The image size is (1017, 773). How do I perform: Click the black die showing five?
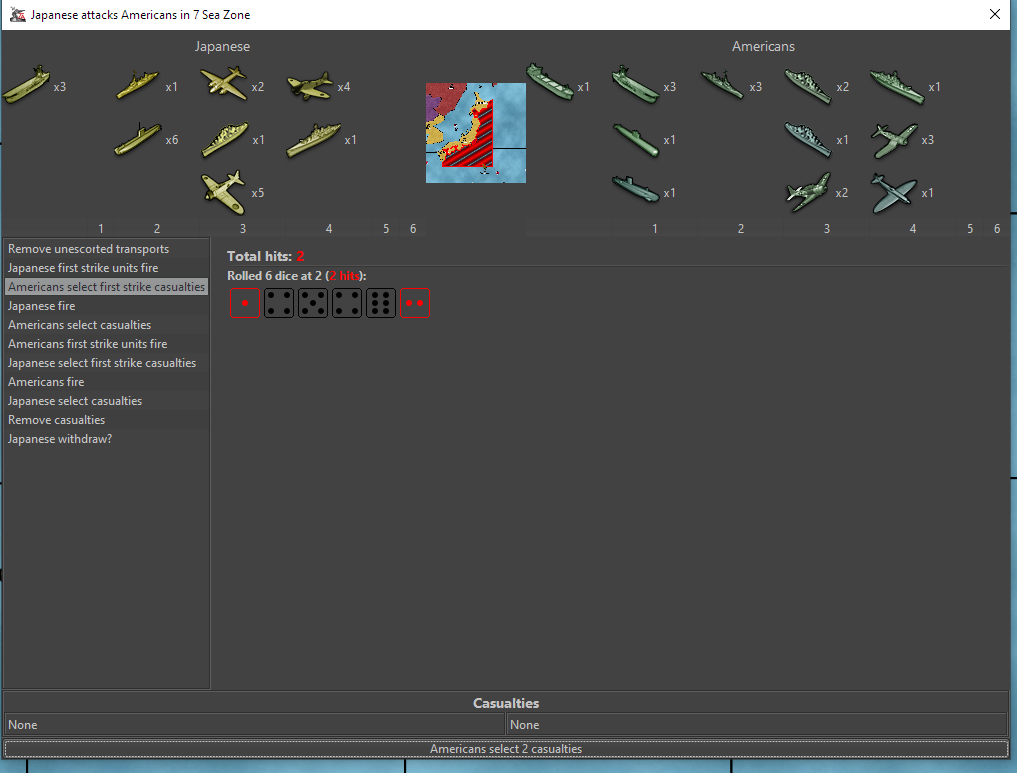(313, 303)
